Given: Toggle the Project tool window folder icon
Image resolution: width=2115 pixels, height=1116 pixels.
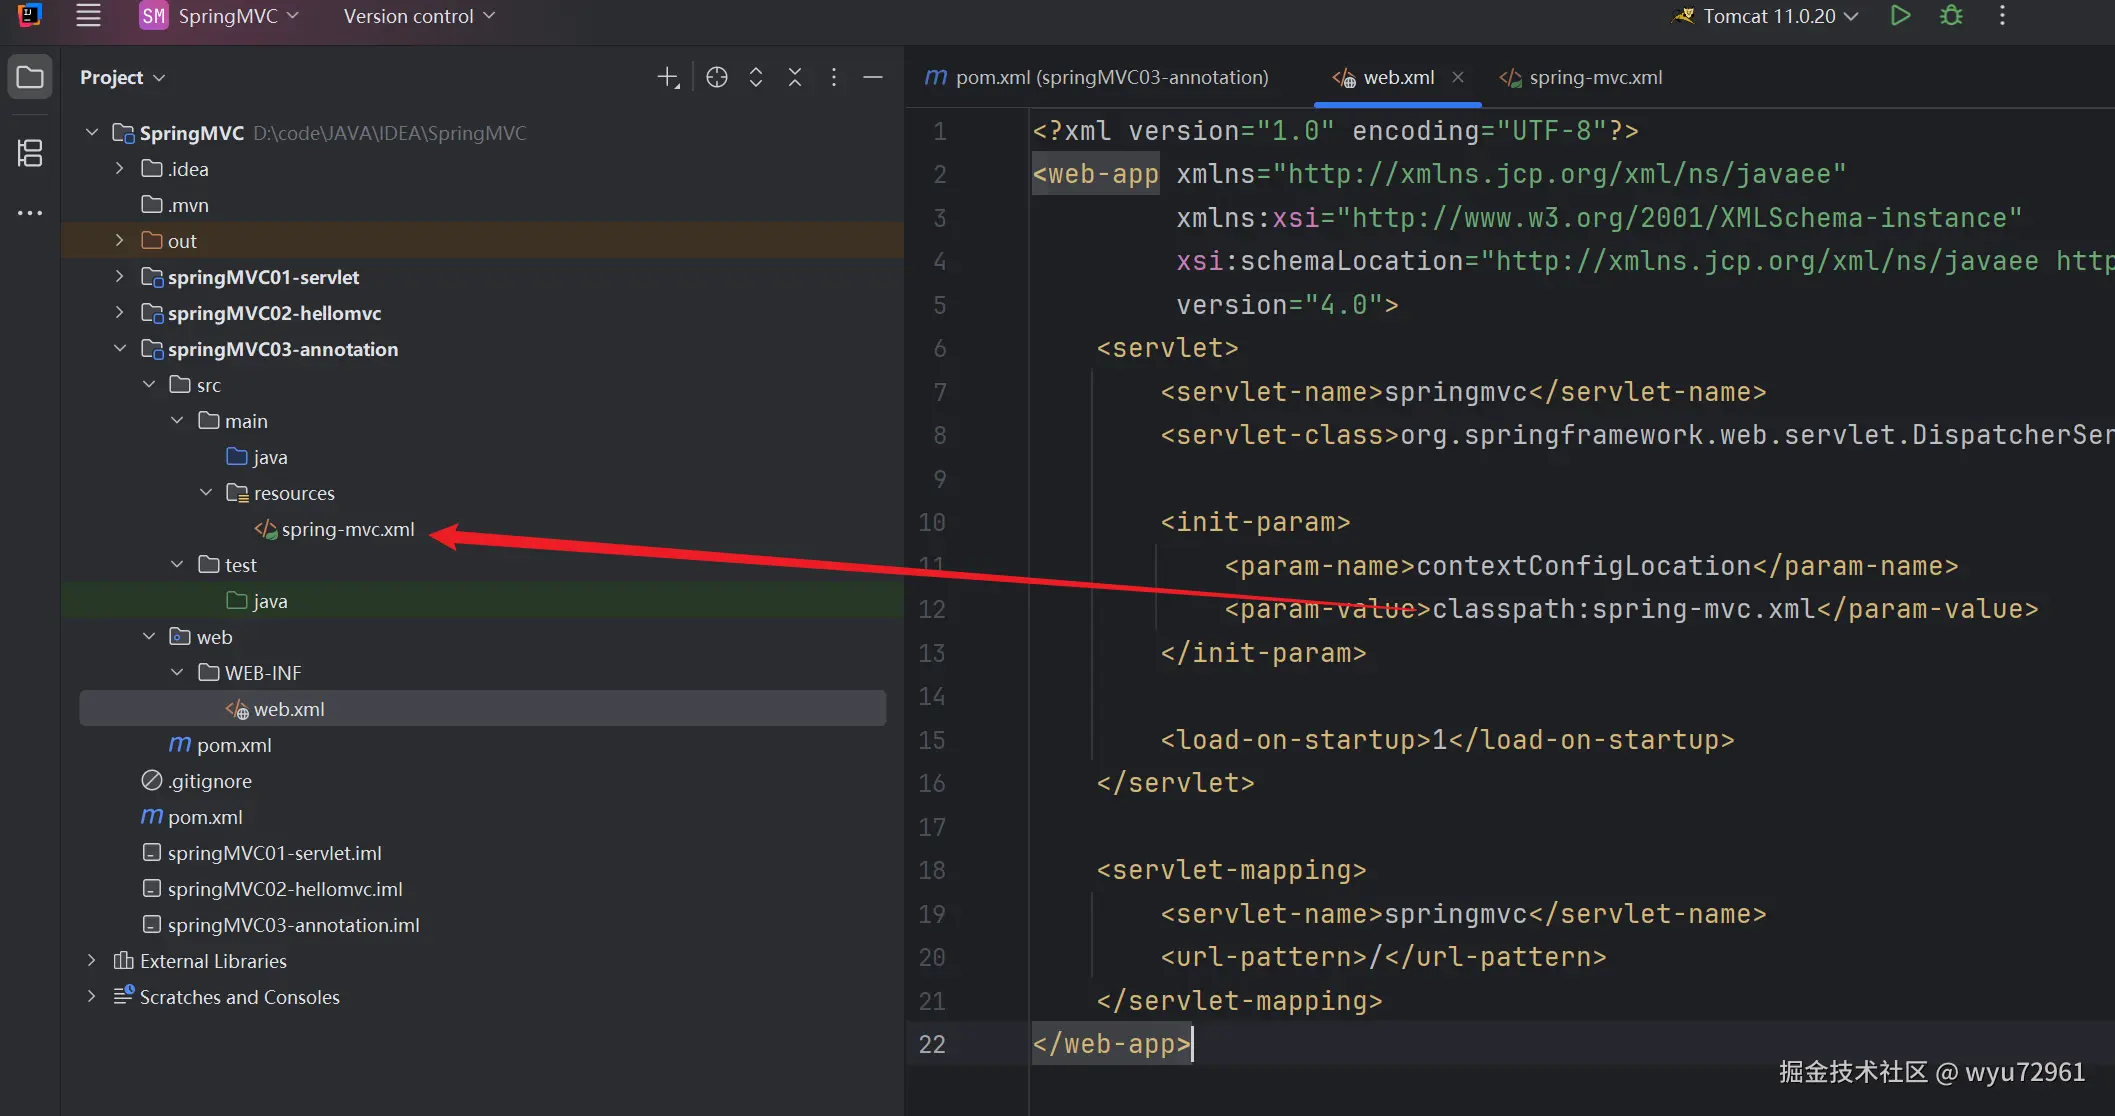Looking at the screenshot, I should [30, 77].
